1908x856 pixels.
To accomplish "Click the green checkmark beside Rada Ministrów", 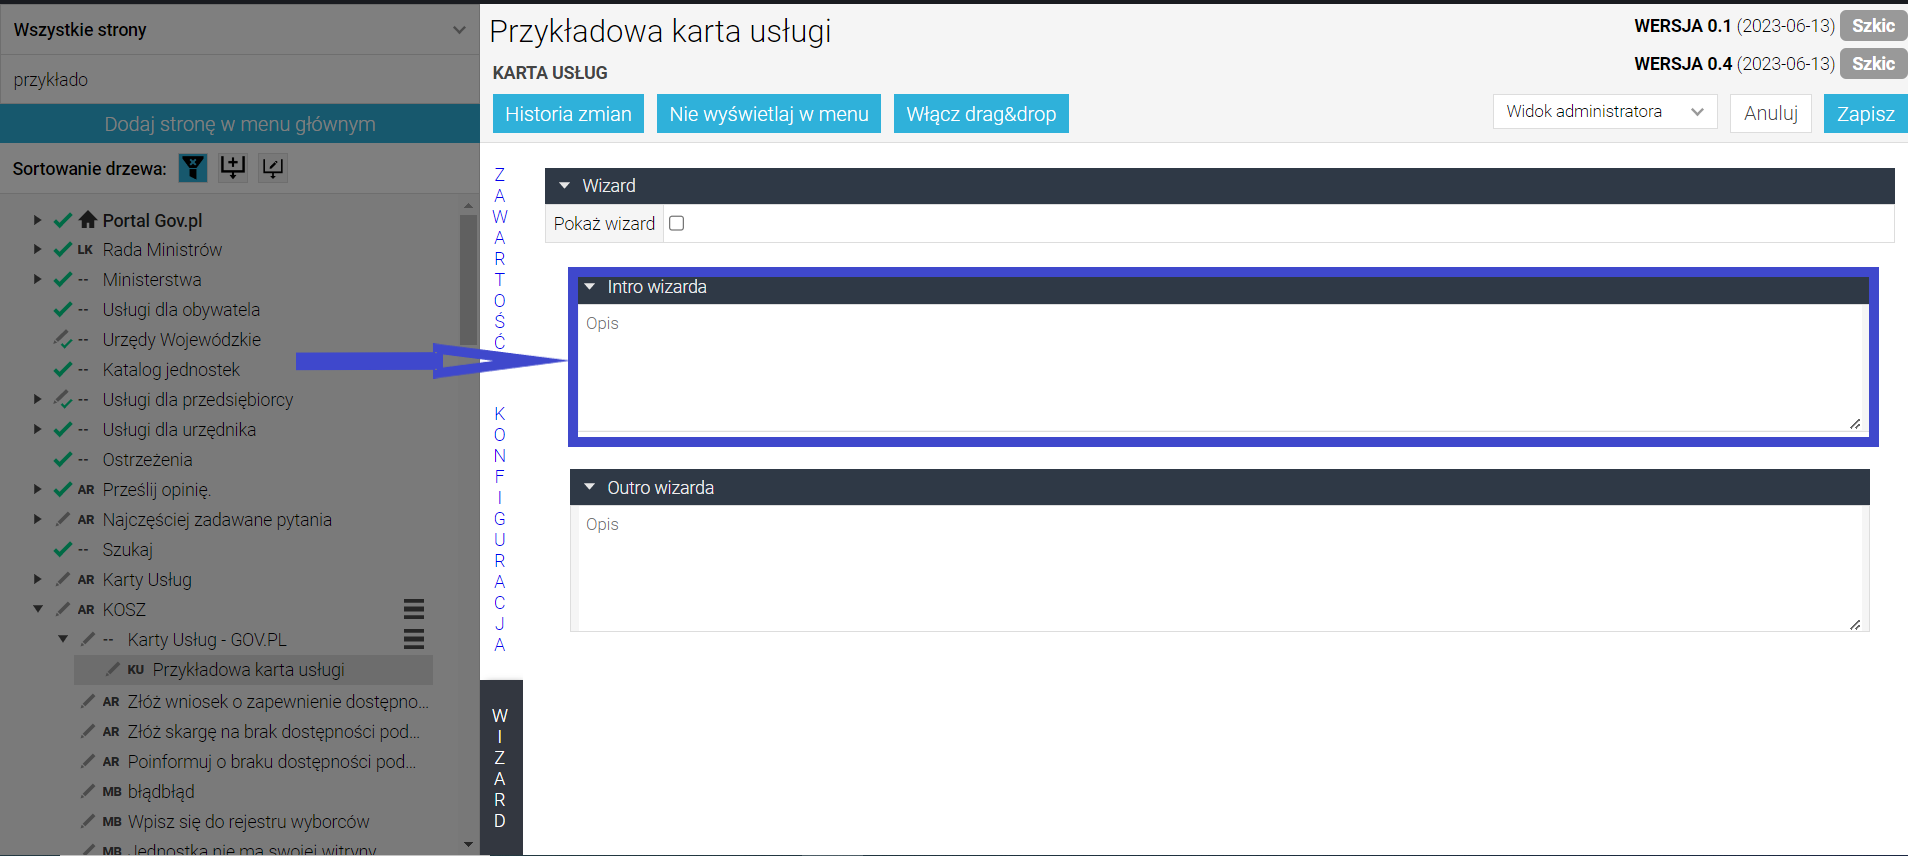I will tap(63, 250).
